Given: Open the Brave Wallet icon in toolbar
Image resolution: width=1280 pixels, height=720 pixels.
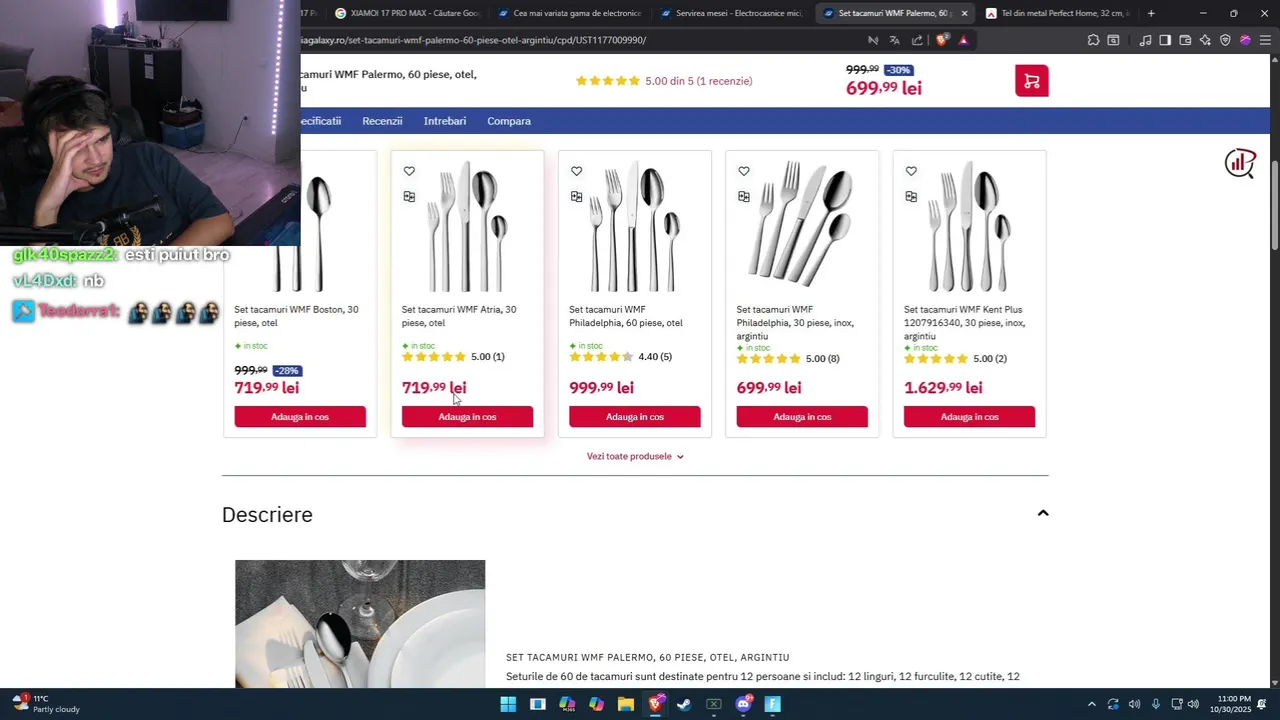Looking at the screenshot, I should point(1185,40).
